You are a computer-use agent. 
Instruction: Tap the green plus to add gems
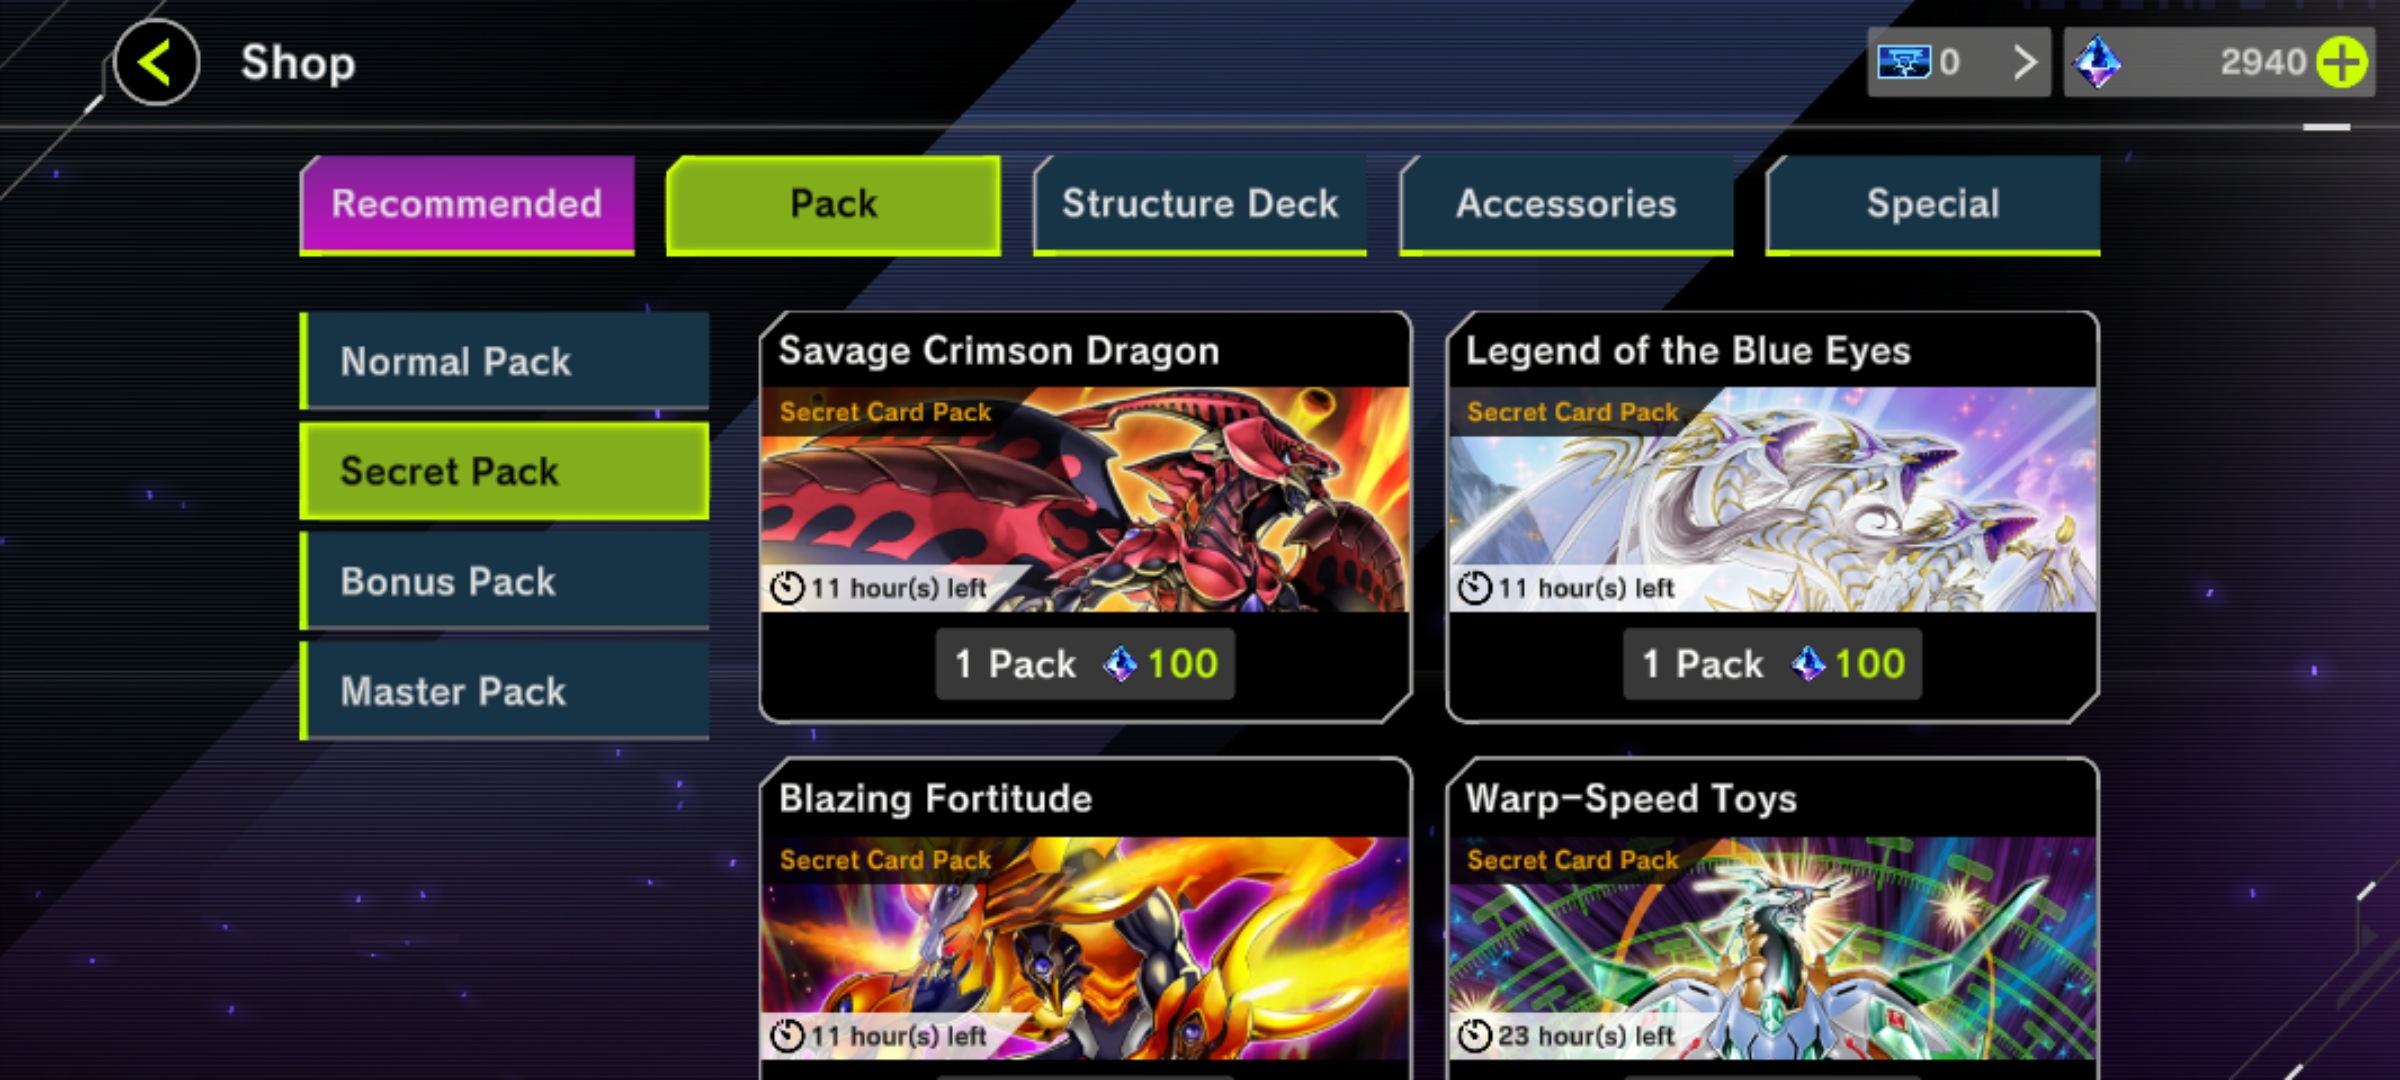(x=2342, y=63)
